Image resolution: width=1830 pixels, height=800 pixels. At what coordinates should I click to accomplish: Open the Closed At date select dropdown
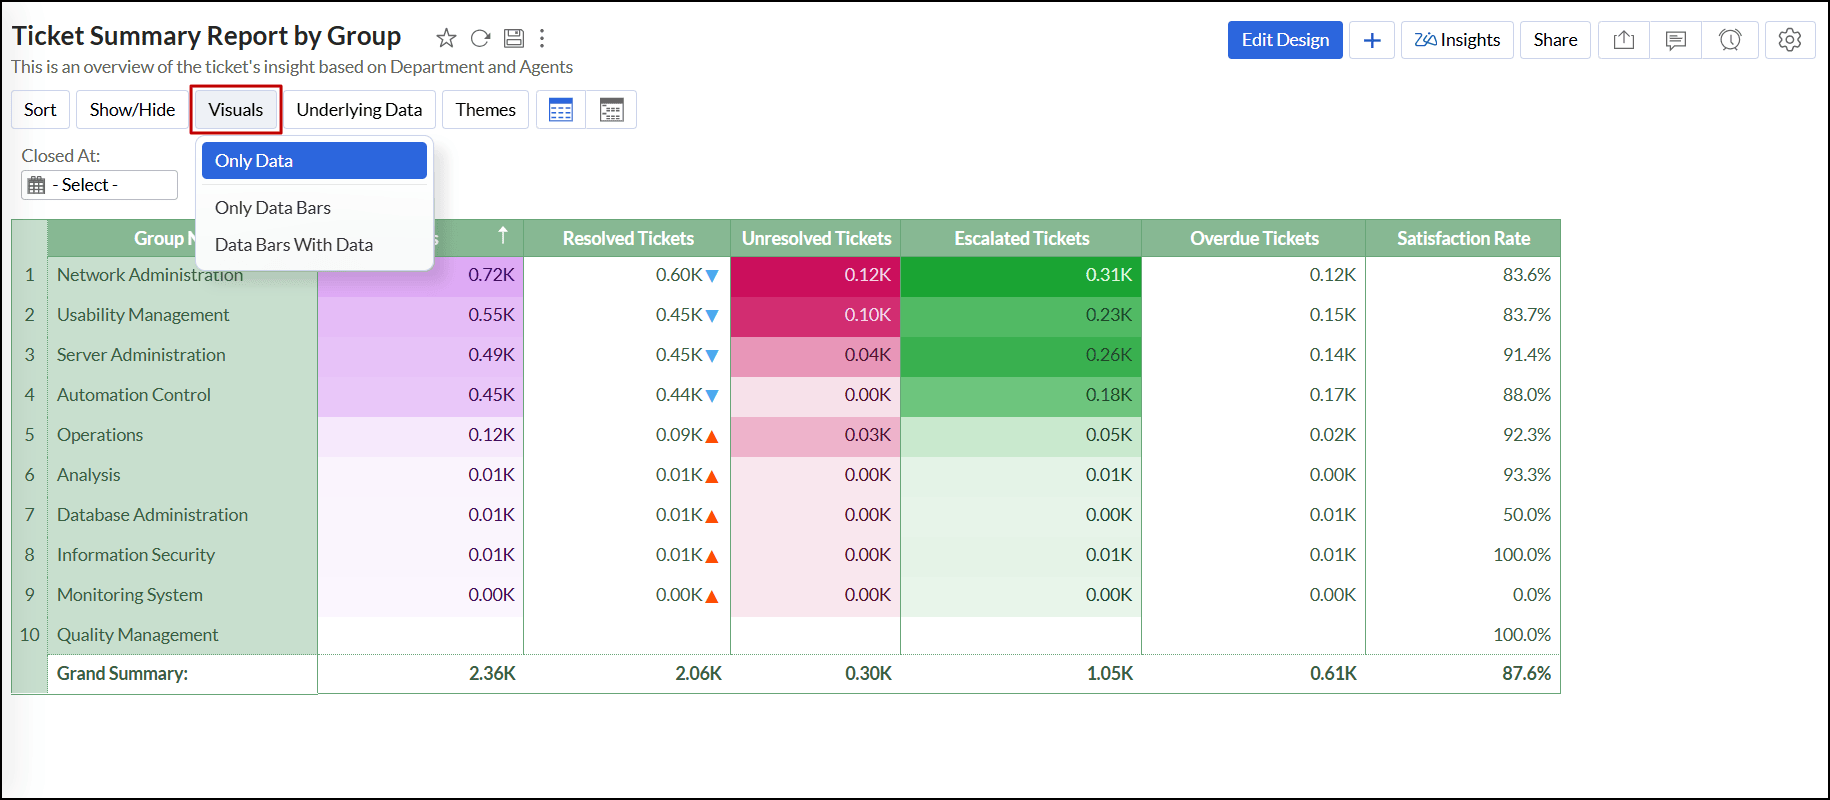99,185
